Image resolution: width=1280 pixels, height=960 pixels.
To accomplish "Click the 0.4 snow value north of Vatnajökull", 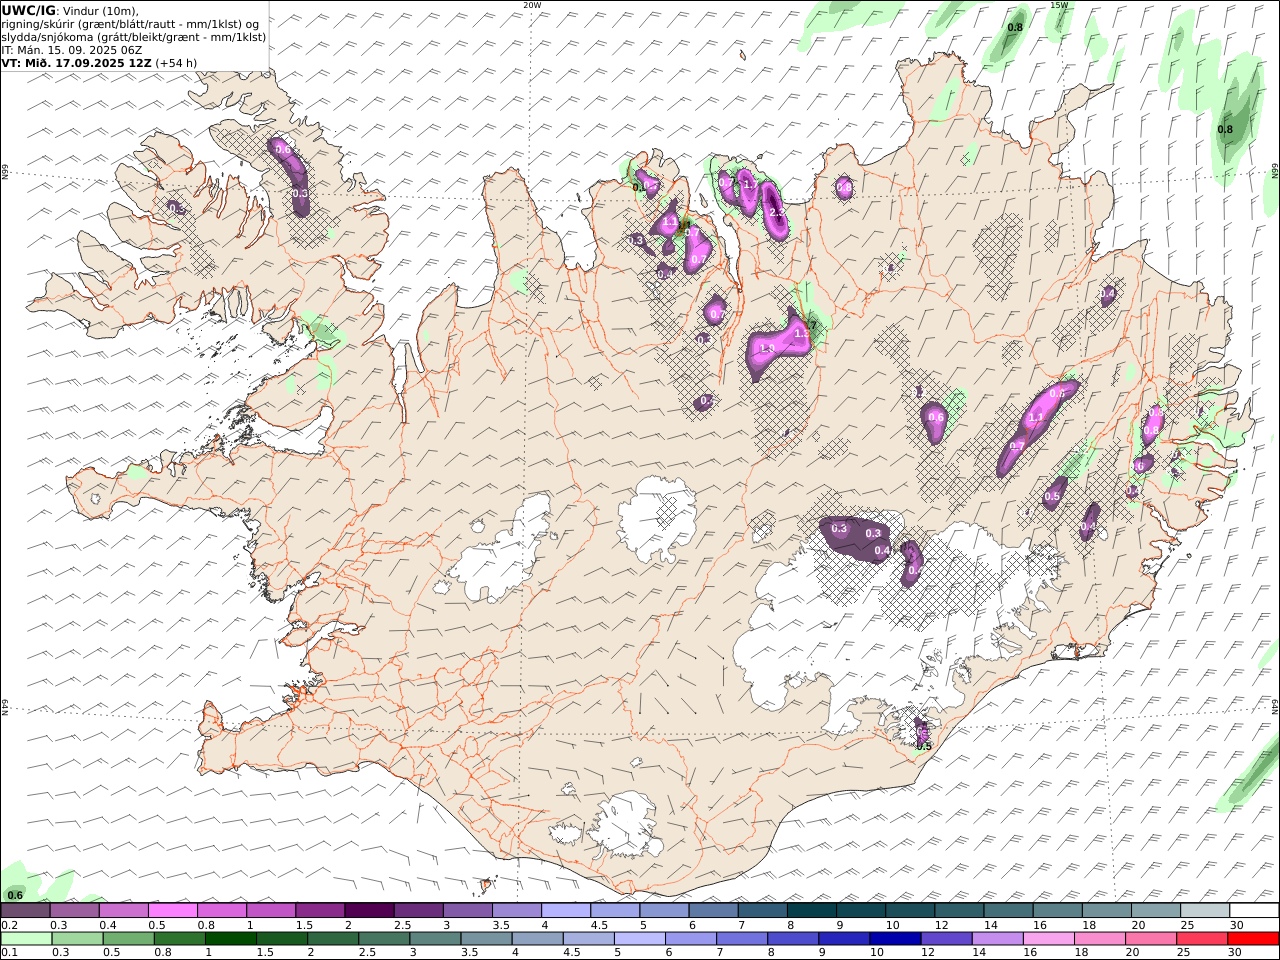I will point(882,550).
